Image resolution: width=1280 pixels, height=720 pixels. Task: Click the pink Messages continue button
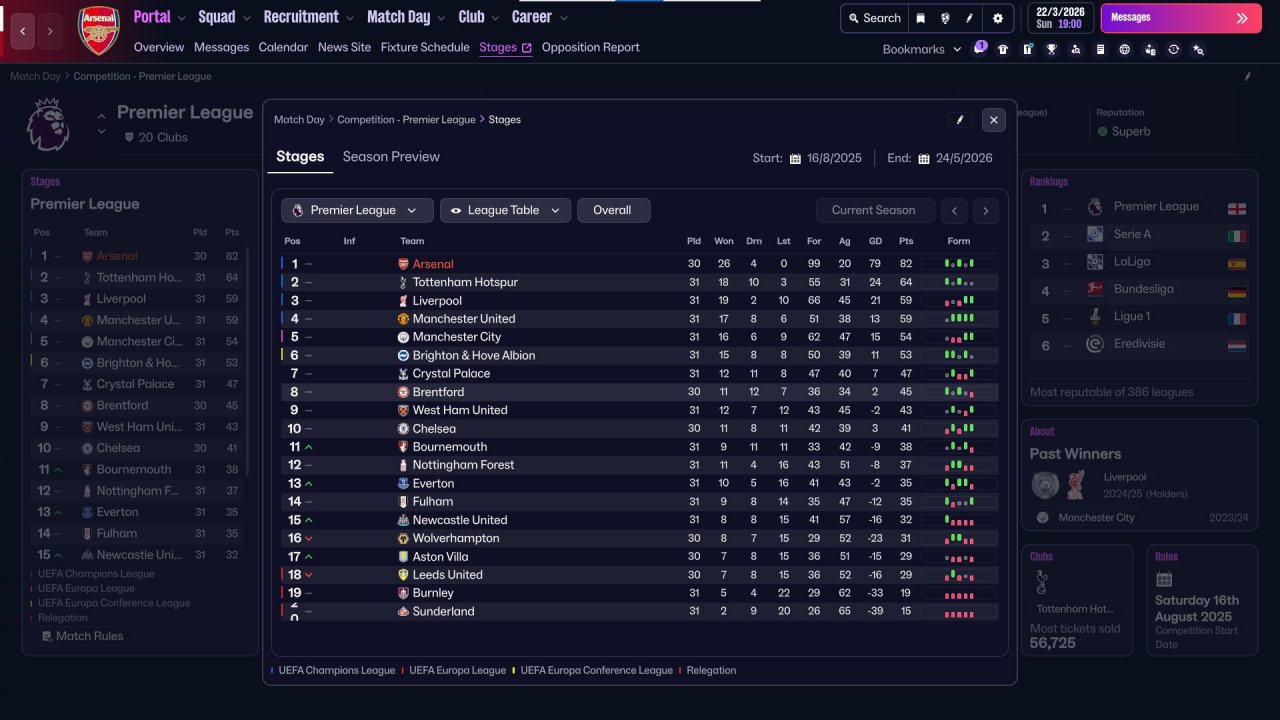pos(1181,18)
